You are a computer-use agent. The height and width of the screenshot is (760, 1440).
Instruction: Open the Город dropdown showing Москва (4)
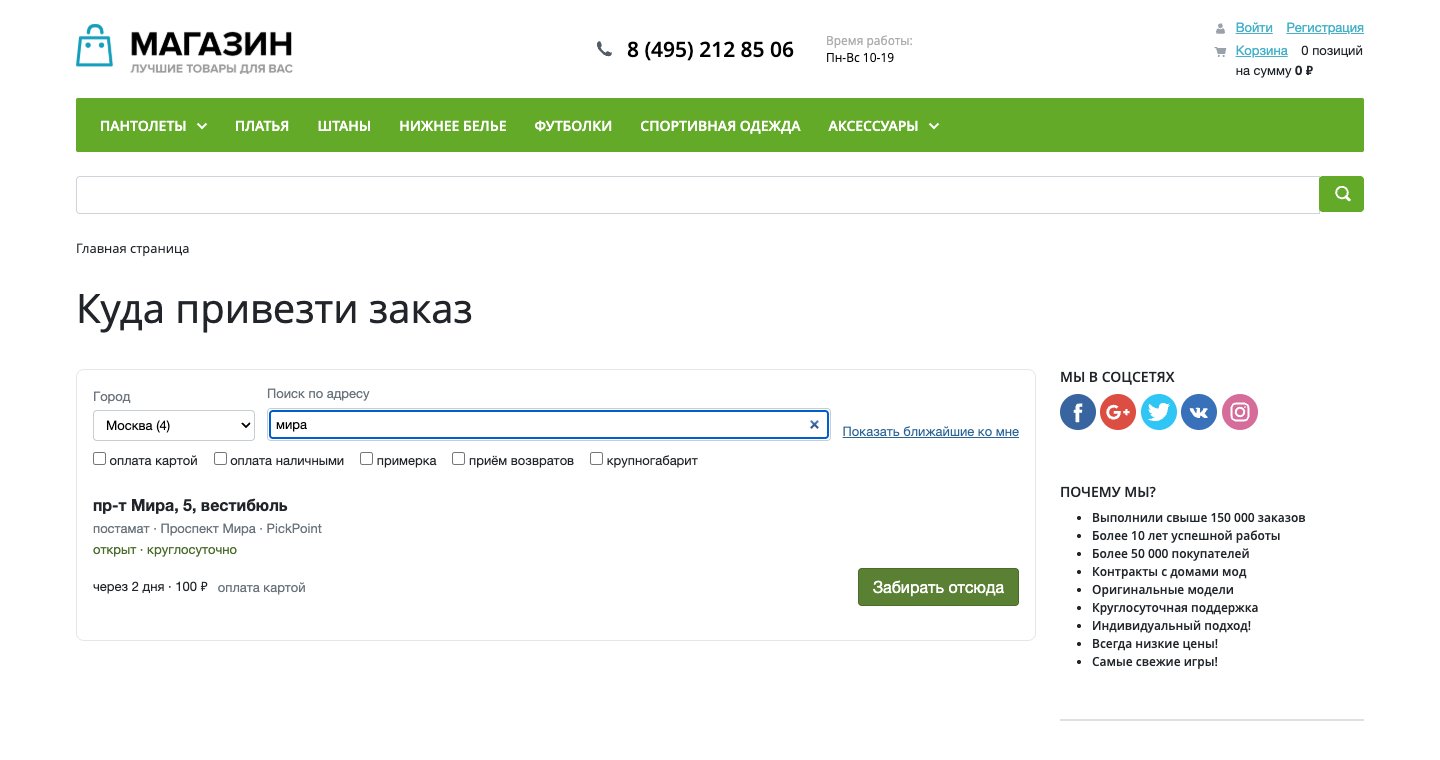click(x=174, y=425)
